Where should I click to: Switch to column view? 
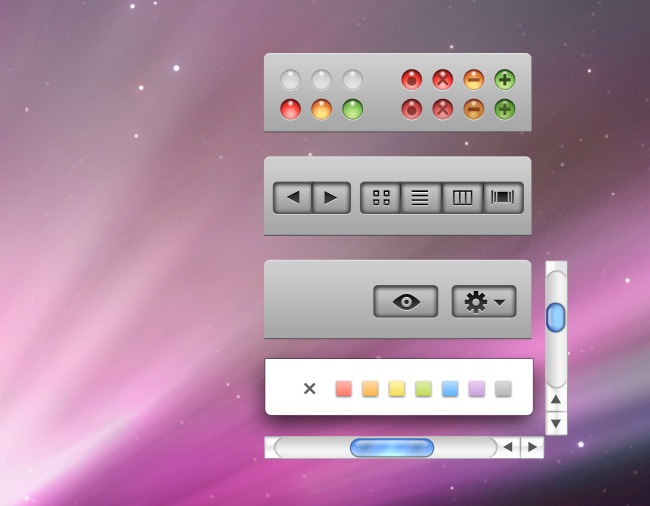pos(462,198)
